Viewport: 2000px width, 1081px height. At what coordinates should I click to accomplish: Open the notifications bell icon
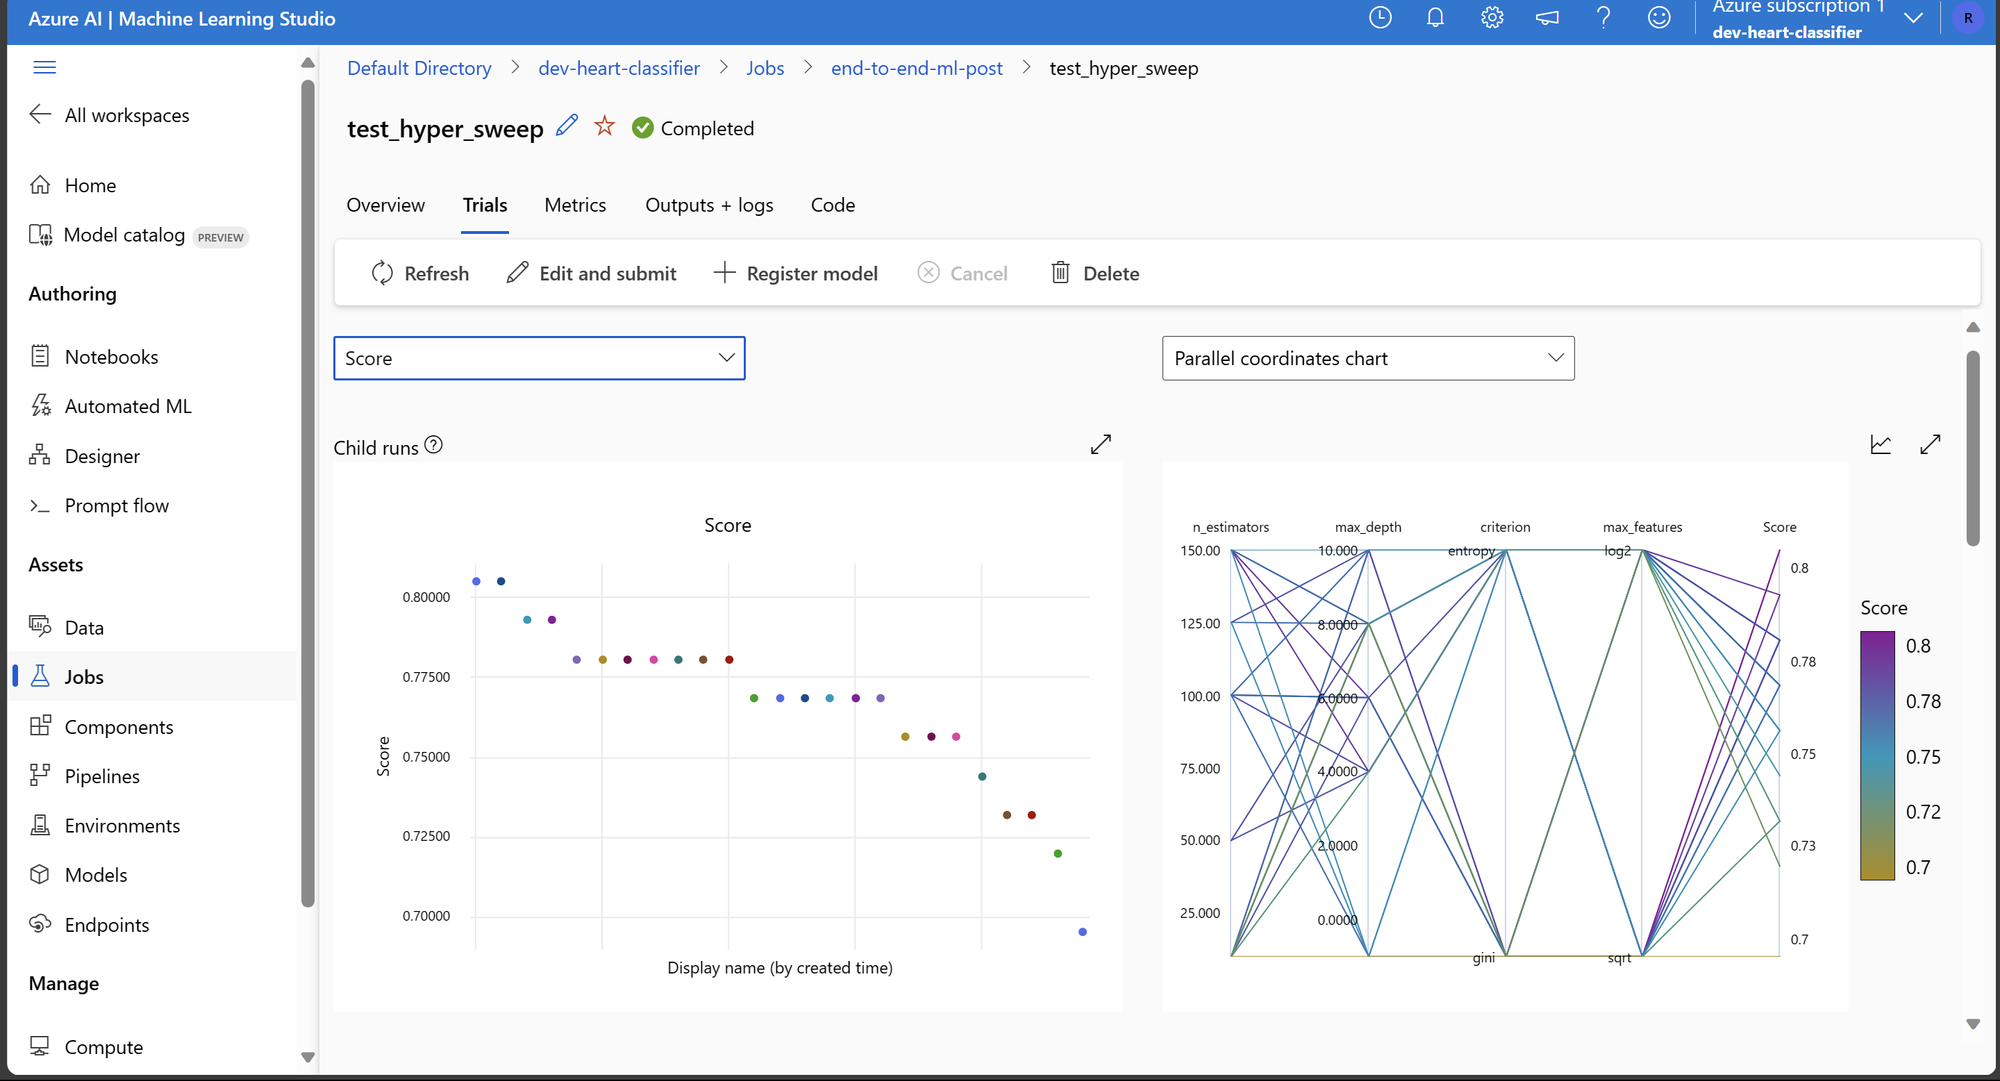(1435, 18)
